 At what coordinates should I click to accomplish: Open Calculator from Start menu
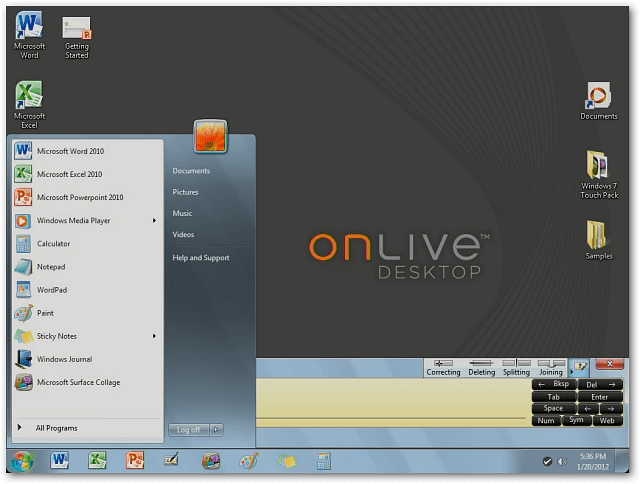(88, 244)
